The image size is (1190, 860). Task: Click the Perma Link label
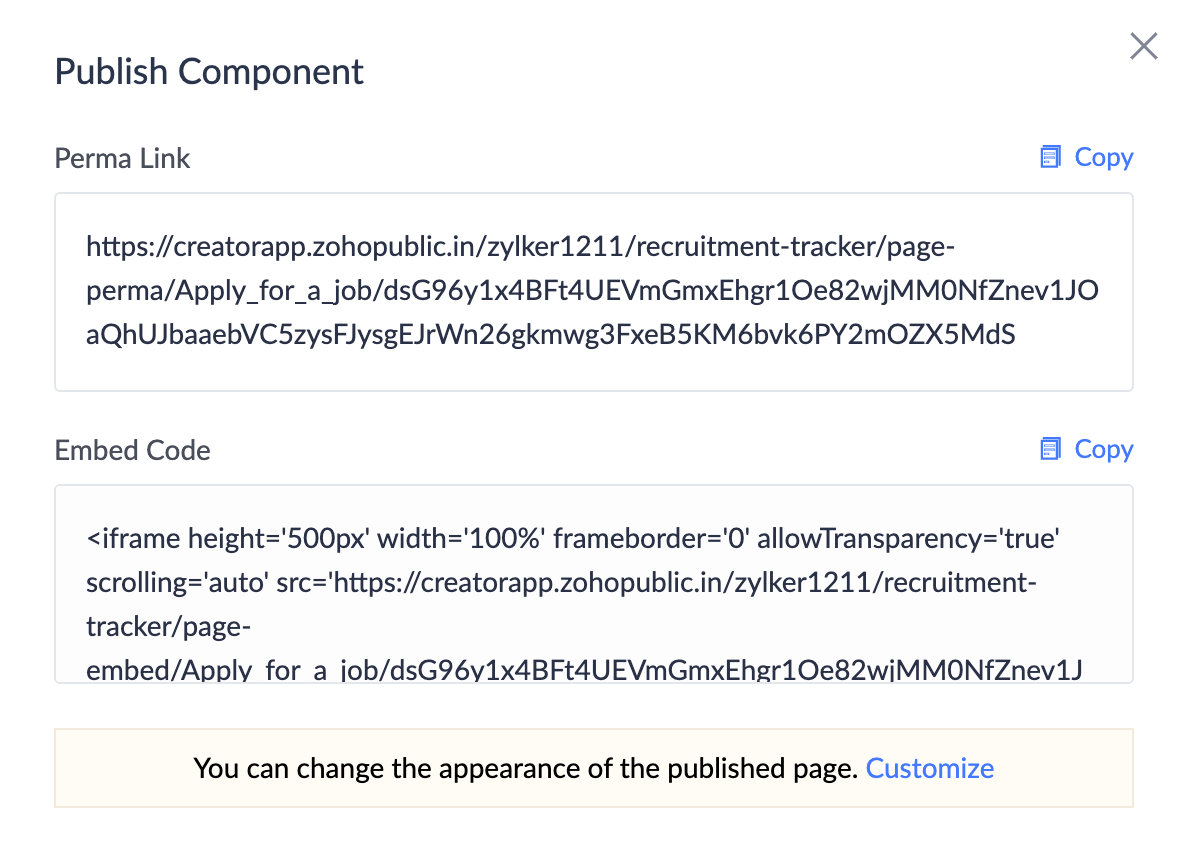point(122,158)
